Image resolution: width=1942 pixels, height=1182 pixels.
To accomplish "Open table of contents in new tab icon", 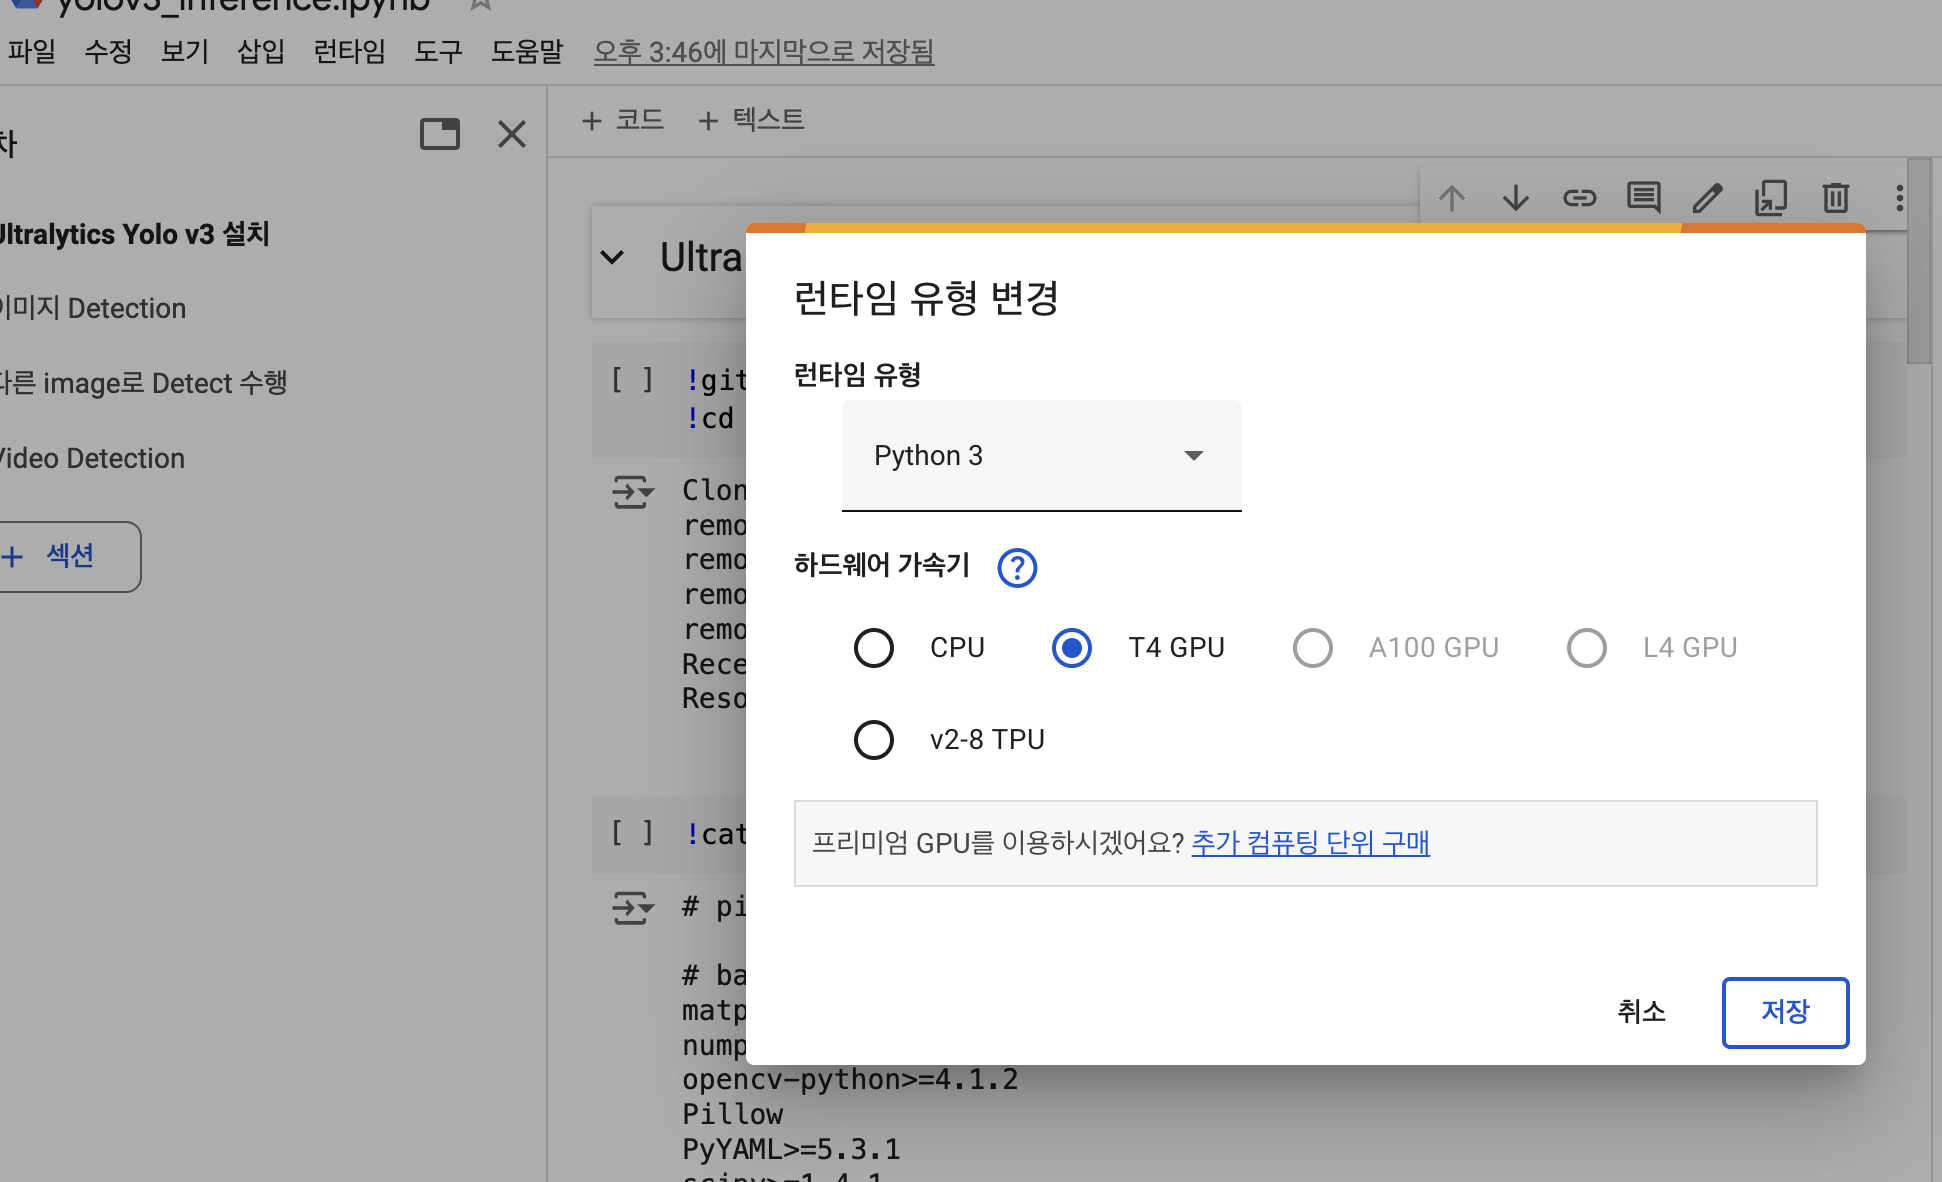I will pyautogui.click(x=440, y=134).
